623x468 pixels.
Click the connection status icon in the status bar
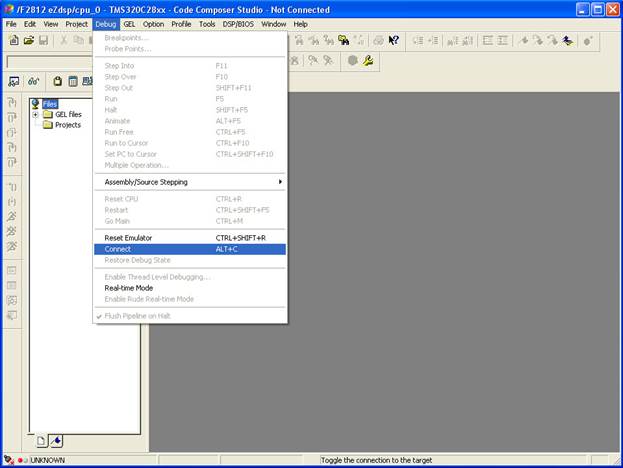point(9,460)
